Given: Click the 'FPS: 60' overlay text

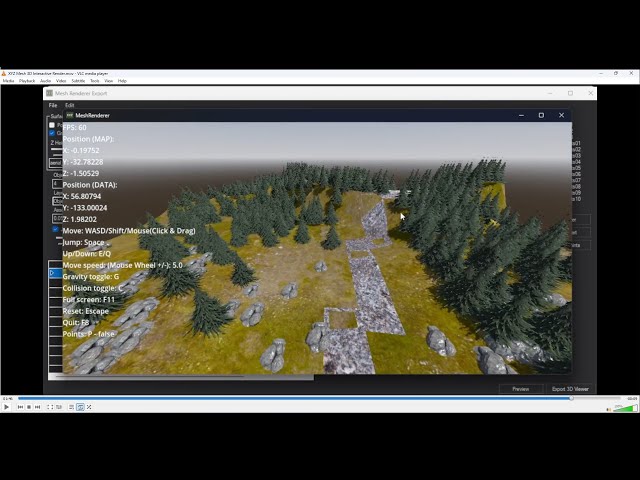Looking at the screenshot, I should (74, 127).
